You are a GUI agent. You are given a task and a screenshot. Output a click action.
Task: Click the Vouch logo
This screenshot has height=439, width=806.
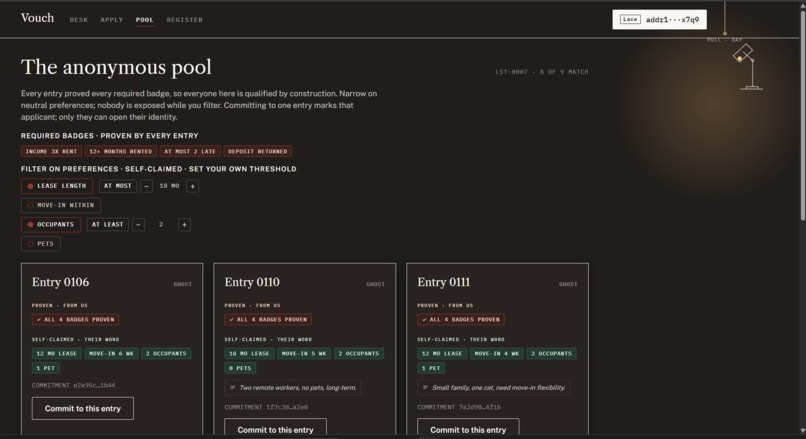point(37,18)
